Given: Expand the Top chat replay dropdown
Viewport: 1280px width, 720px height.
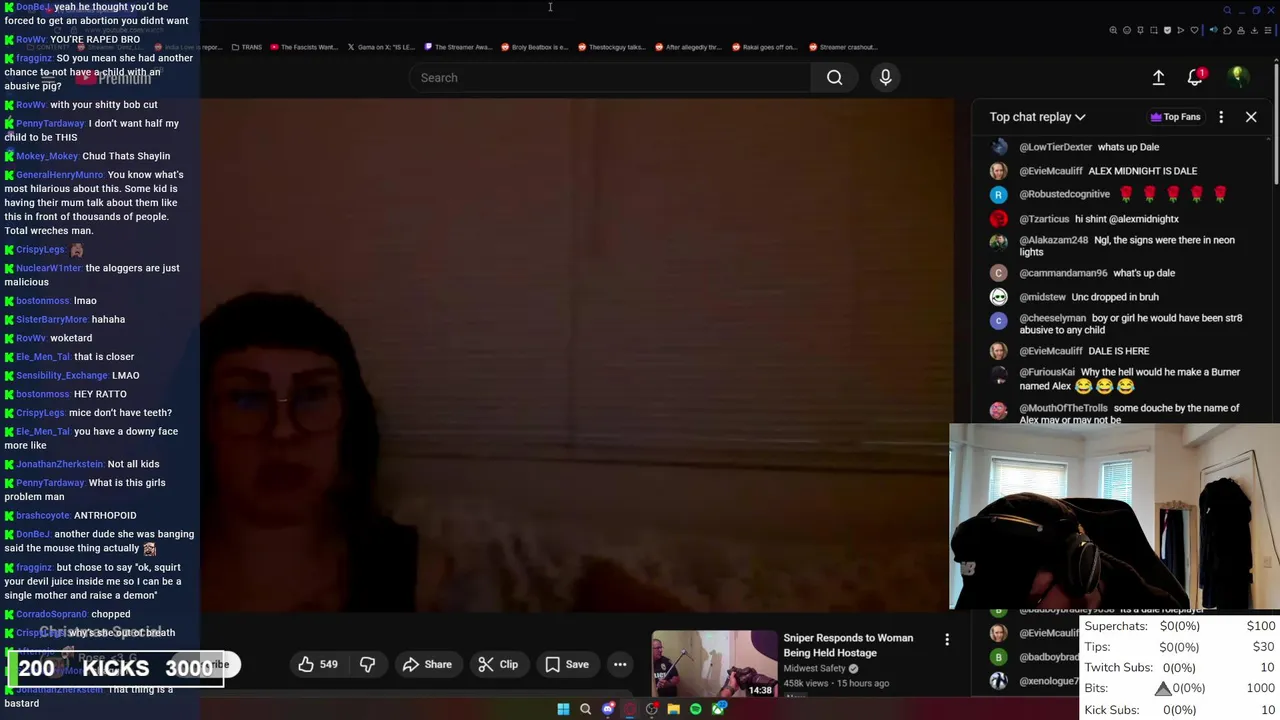Looking at the screenshot, I should (x=1037, y=117).
